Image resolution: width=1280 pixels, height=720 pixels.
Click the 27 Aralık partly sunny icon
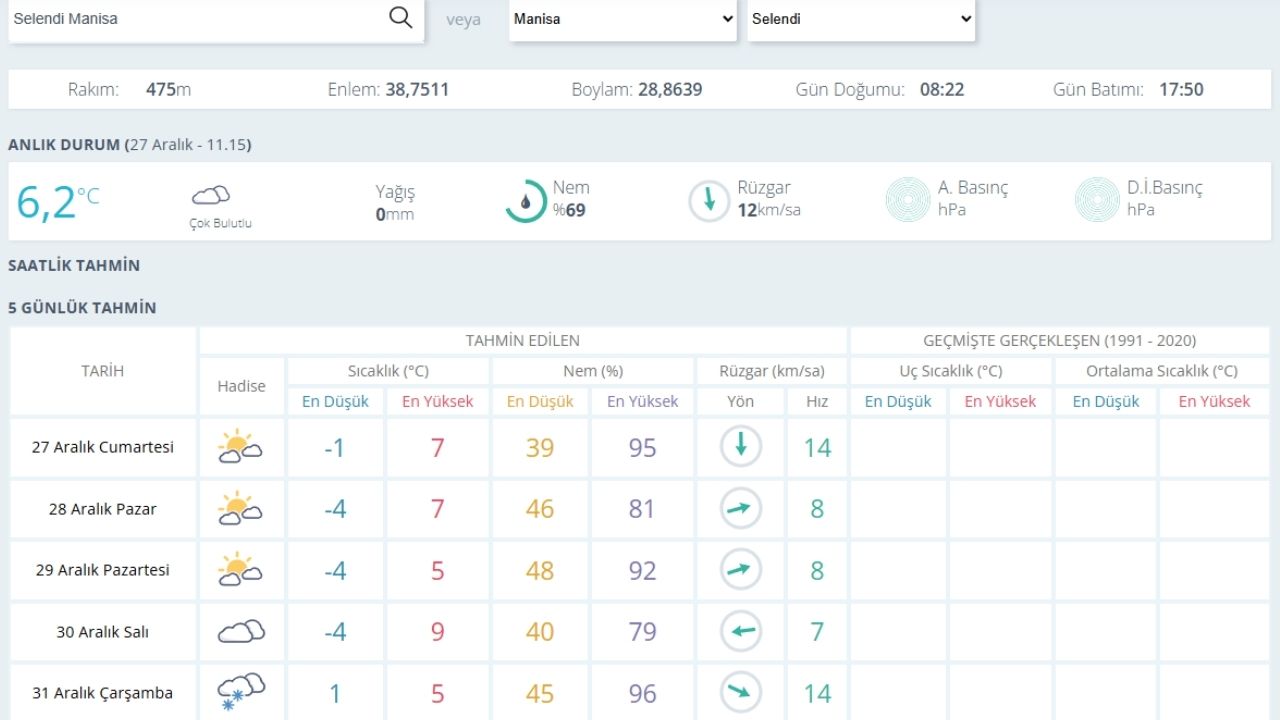(x=240, y=447)
